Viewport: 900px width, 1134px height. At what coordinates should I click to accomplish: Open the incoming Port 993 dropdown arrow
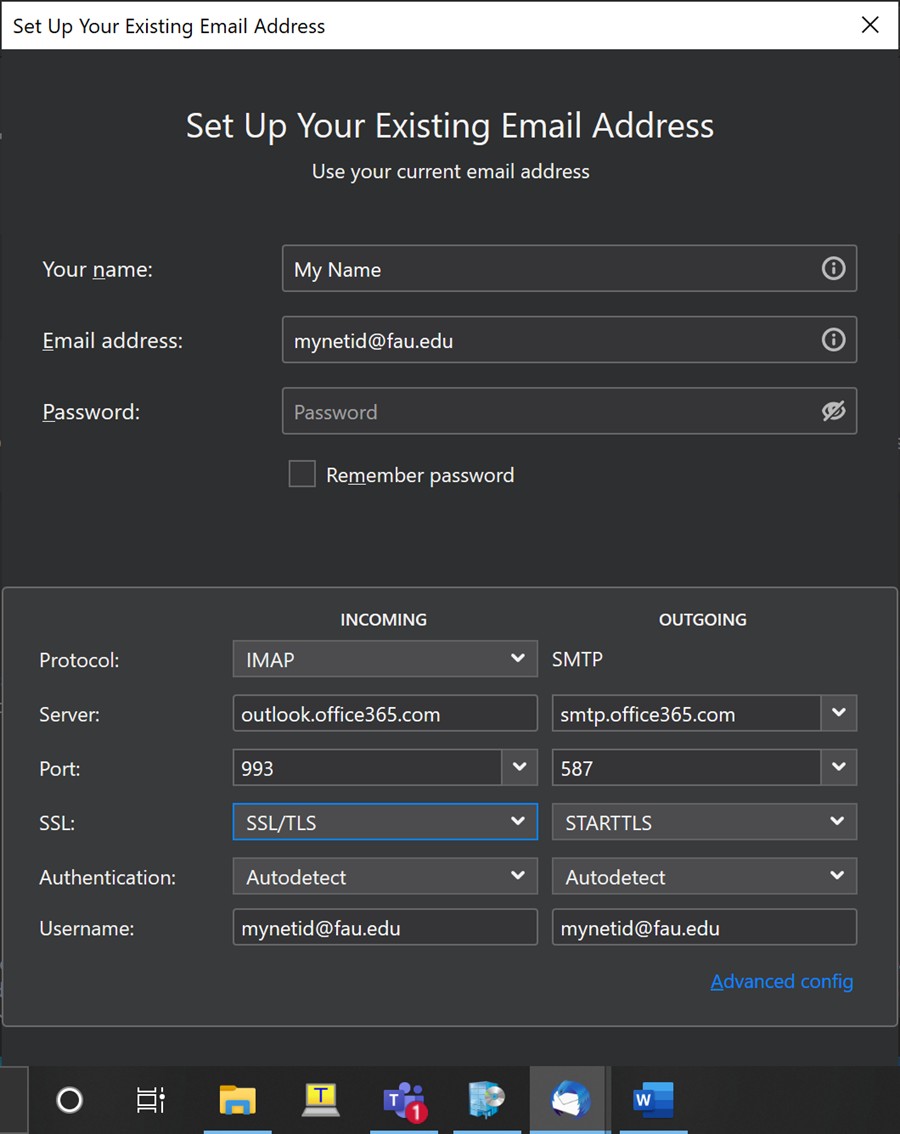click(519, 768)
